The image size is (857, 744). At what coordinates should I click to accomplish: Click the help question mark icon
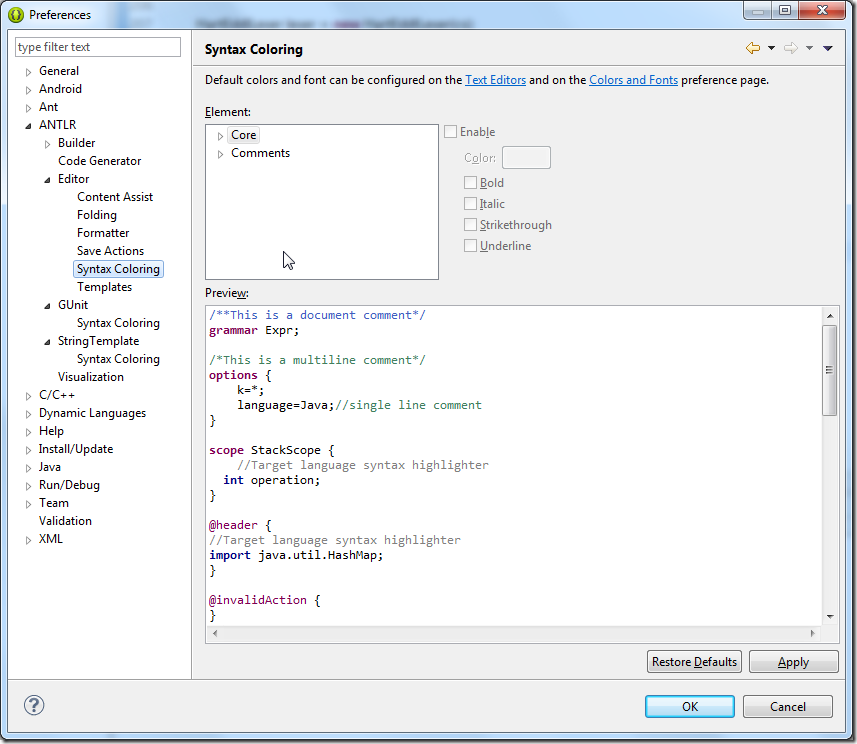point(33,705)
